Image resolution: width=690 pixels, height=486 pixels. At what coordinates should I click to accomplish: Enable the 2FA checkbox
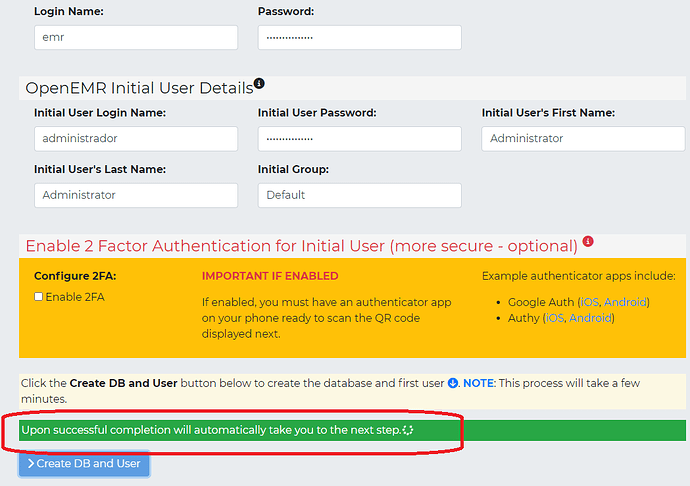coord(39,297)
